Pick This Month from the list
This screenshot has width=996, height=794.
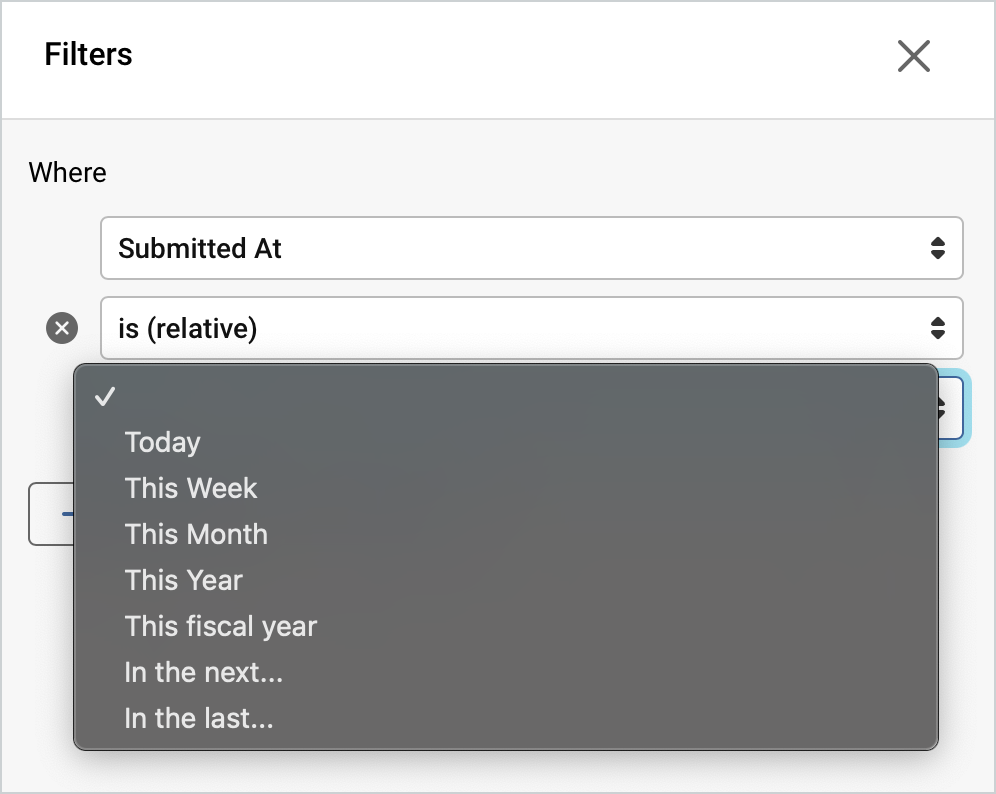196,533
